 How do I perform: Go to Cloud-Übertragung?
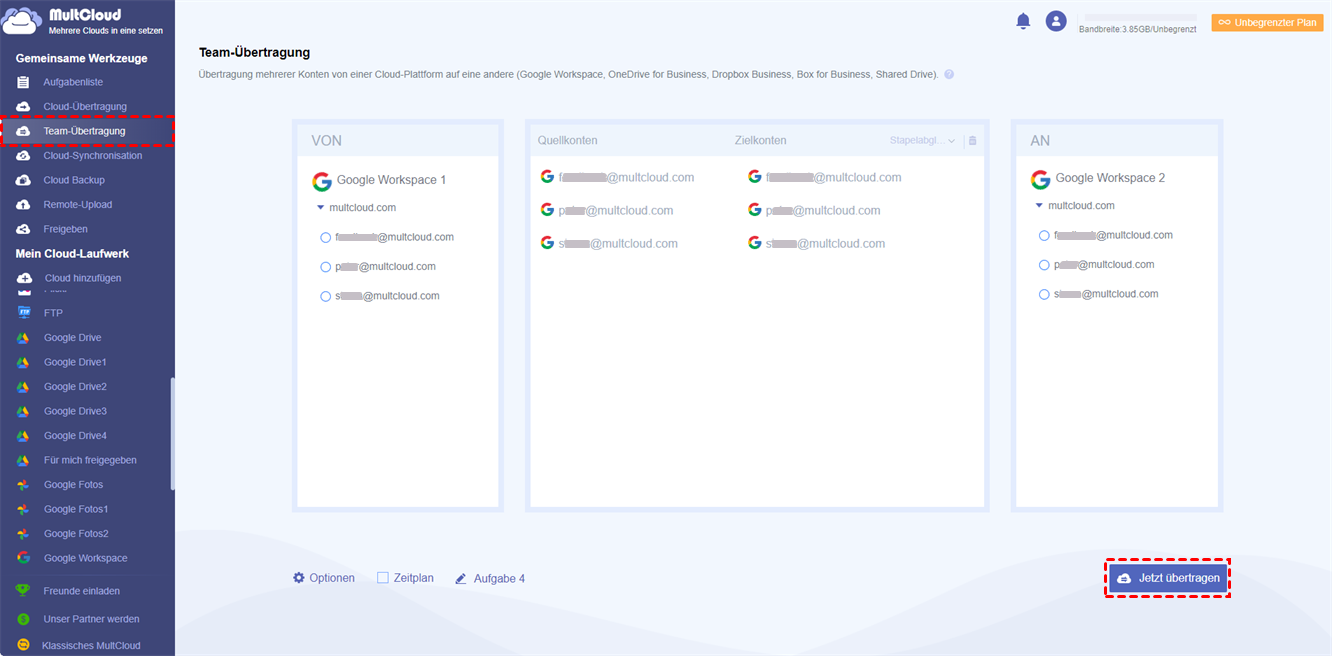(x=87, y=106)
